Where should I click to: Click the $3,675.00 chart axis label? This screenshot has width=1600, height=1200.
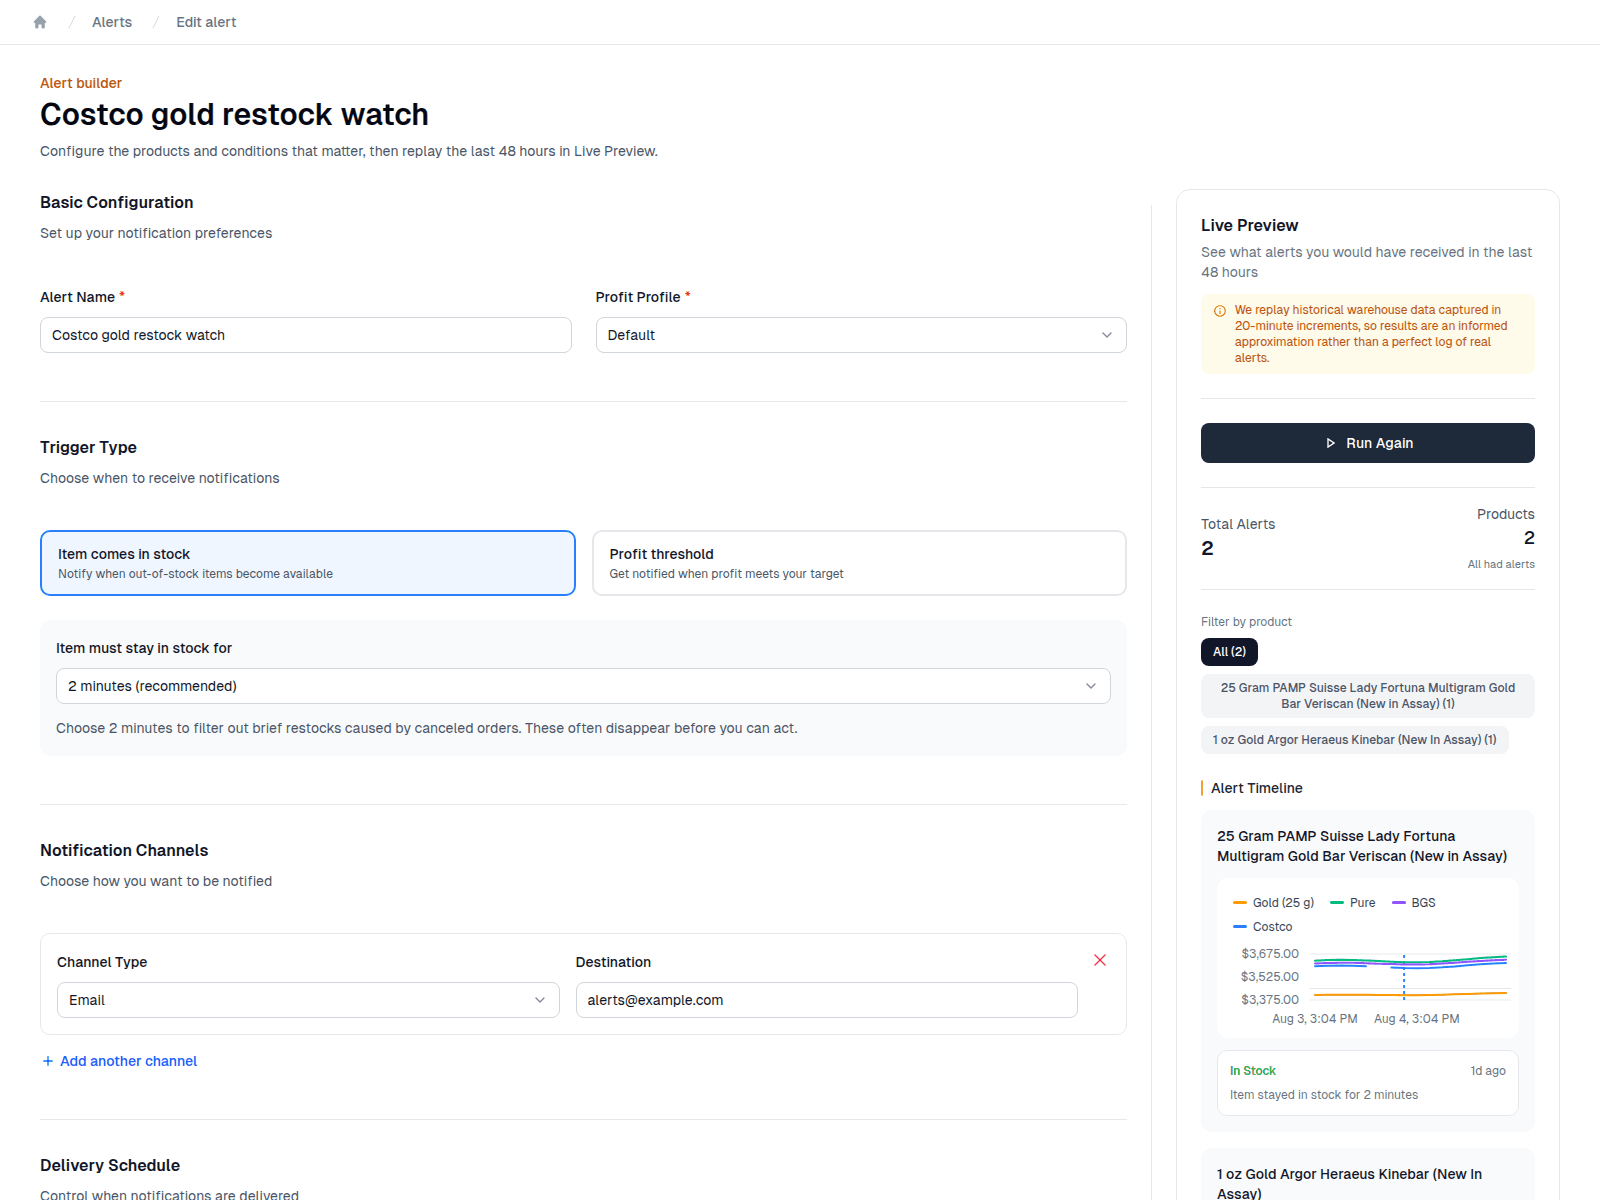pyautogui.click(x=1270, y=954)
